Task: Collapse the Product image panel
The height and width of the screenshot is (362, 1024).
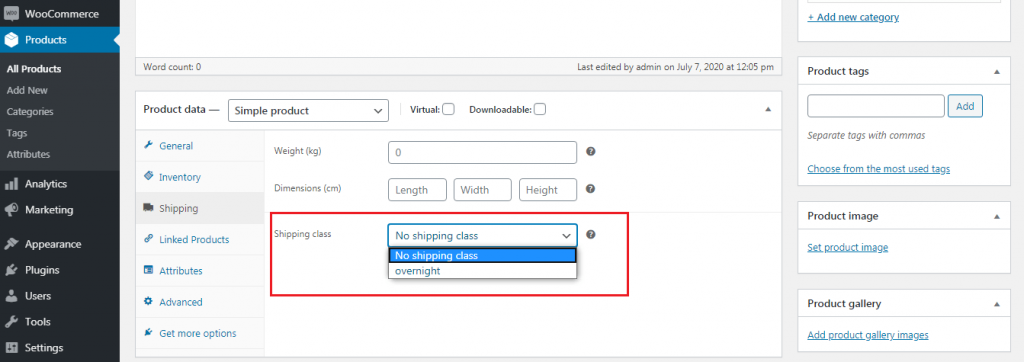Action: tap(997, 216)
